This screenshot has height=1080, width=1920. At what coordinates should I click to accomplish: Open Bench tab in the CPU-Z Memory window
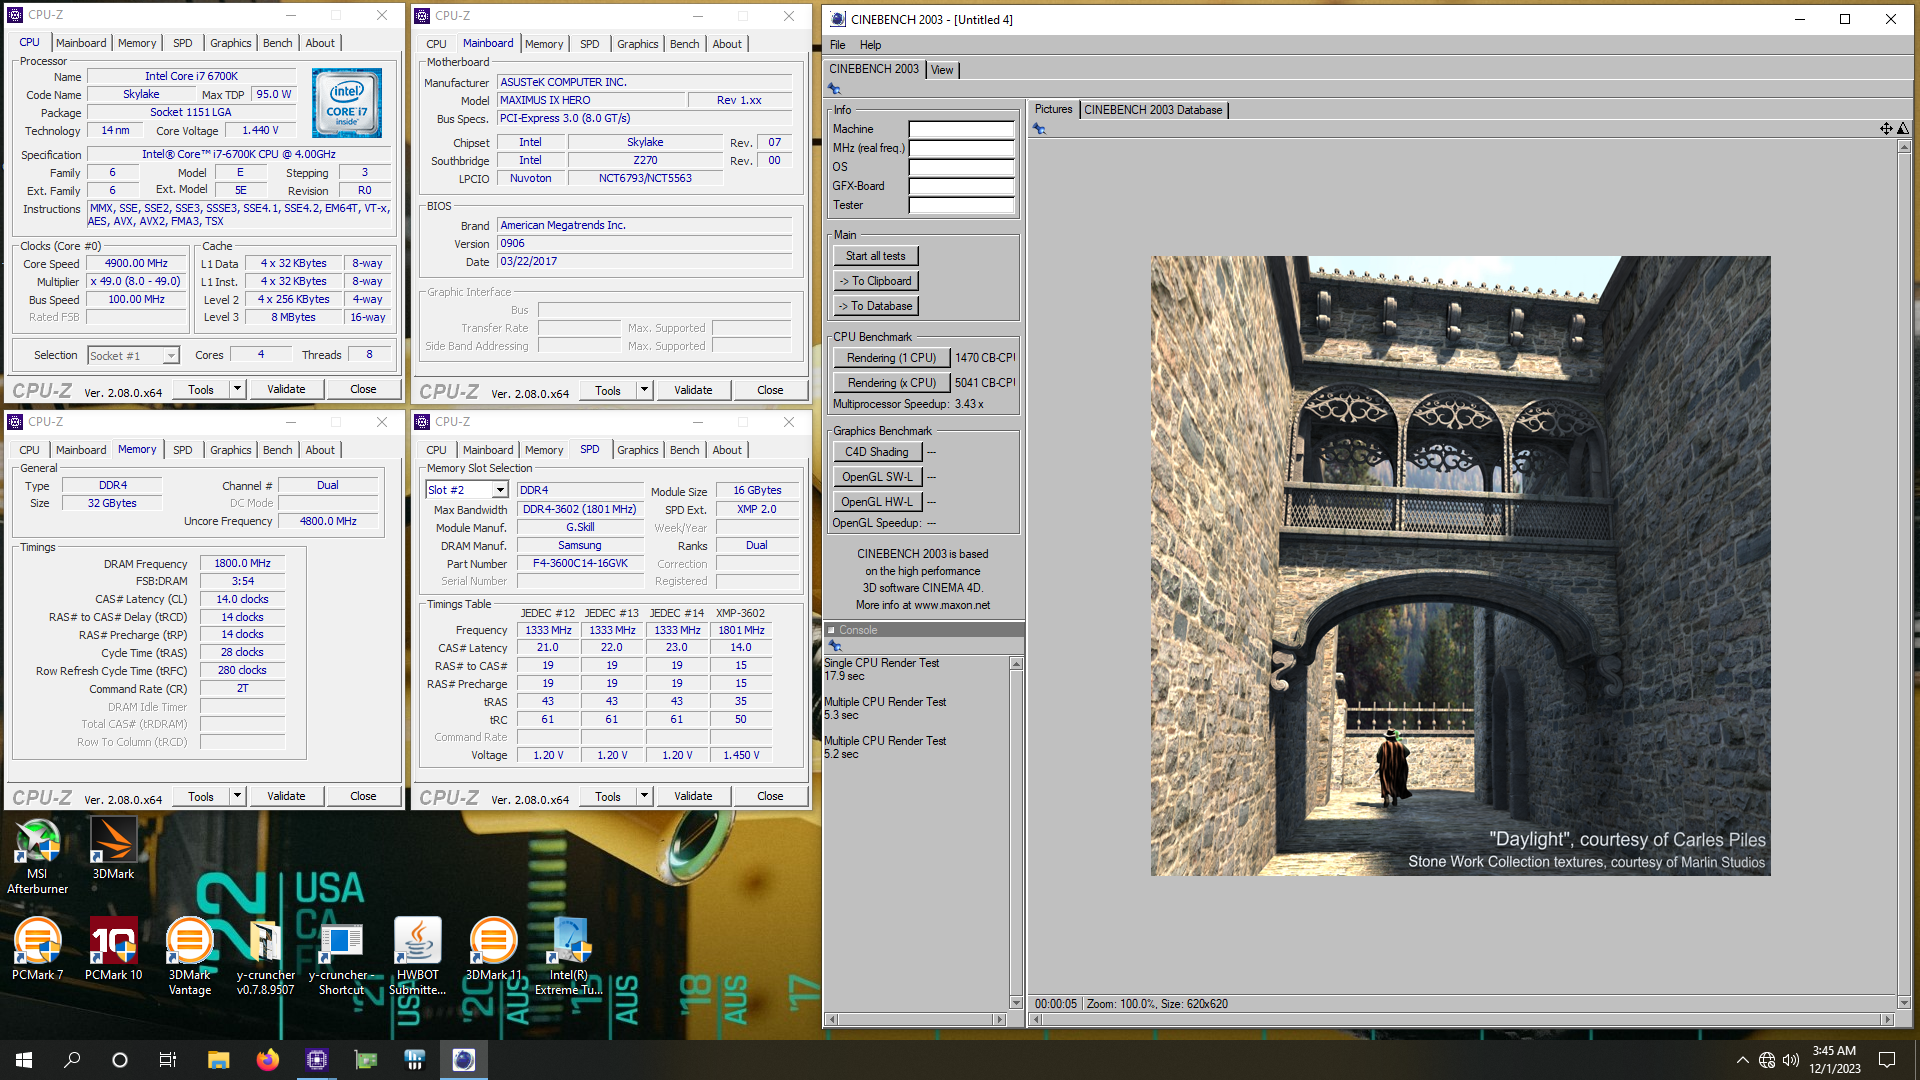(x=278, y=450)
